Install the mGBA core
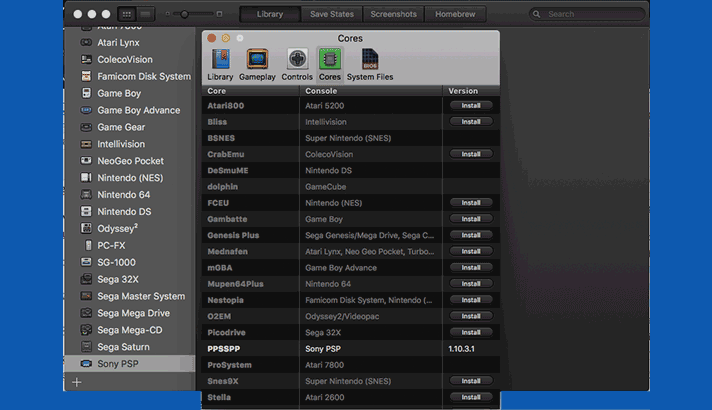This screenshot has width=712, height=410. (471, 268)
